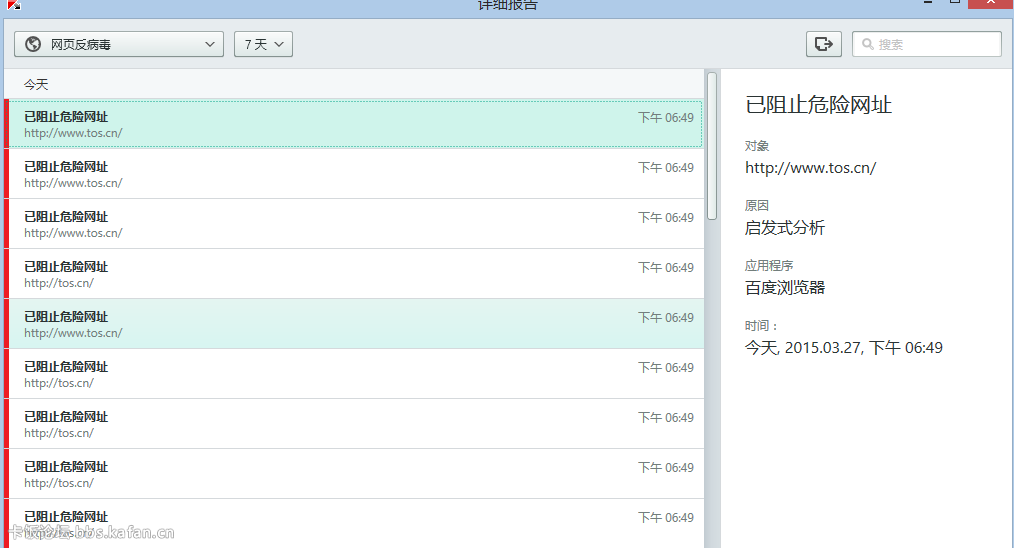Click the Kaspersky logo in the title bar
Image resolution: width=1014 pixels, height=548 pixels.
click(x=14, y=4)
